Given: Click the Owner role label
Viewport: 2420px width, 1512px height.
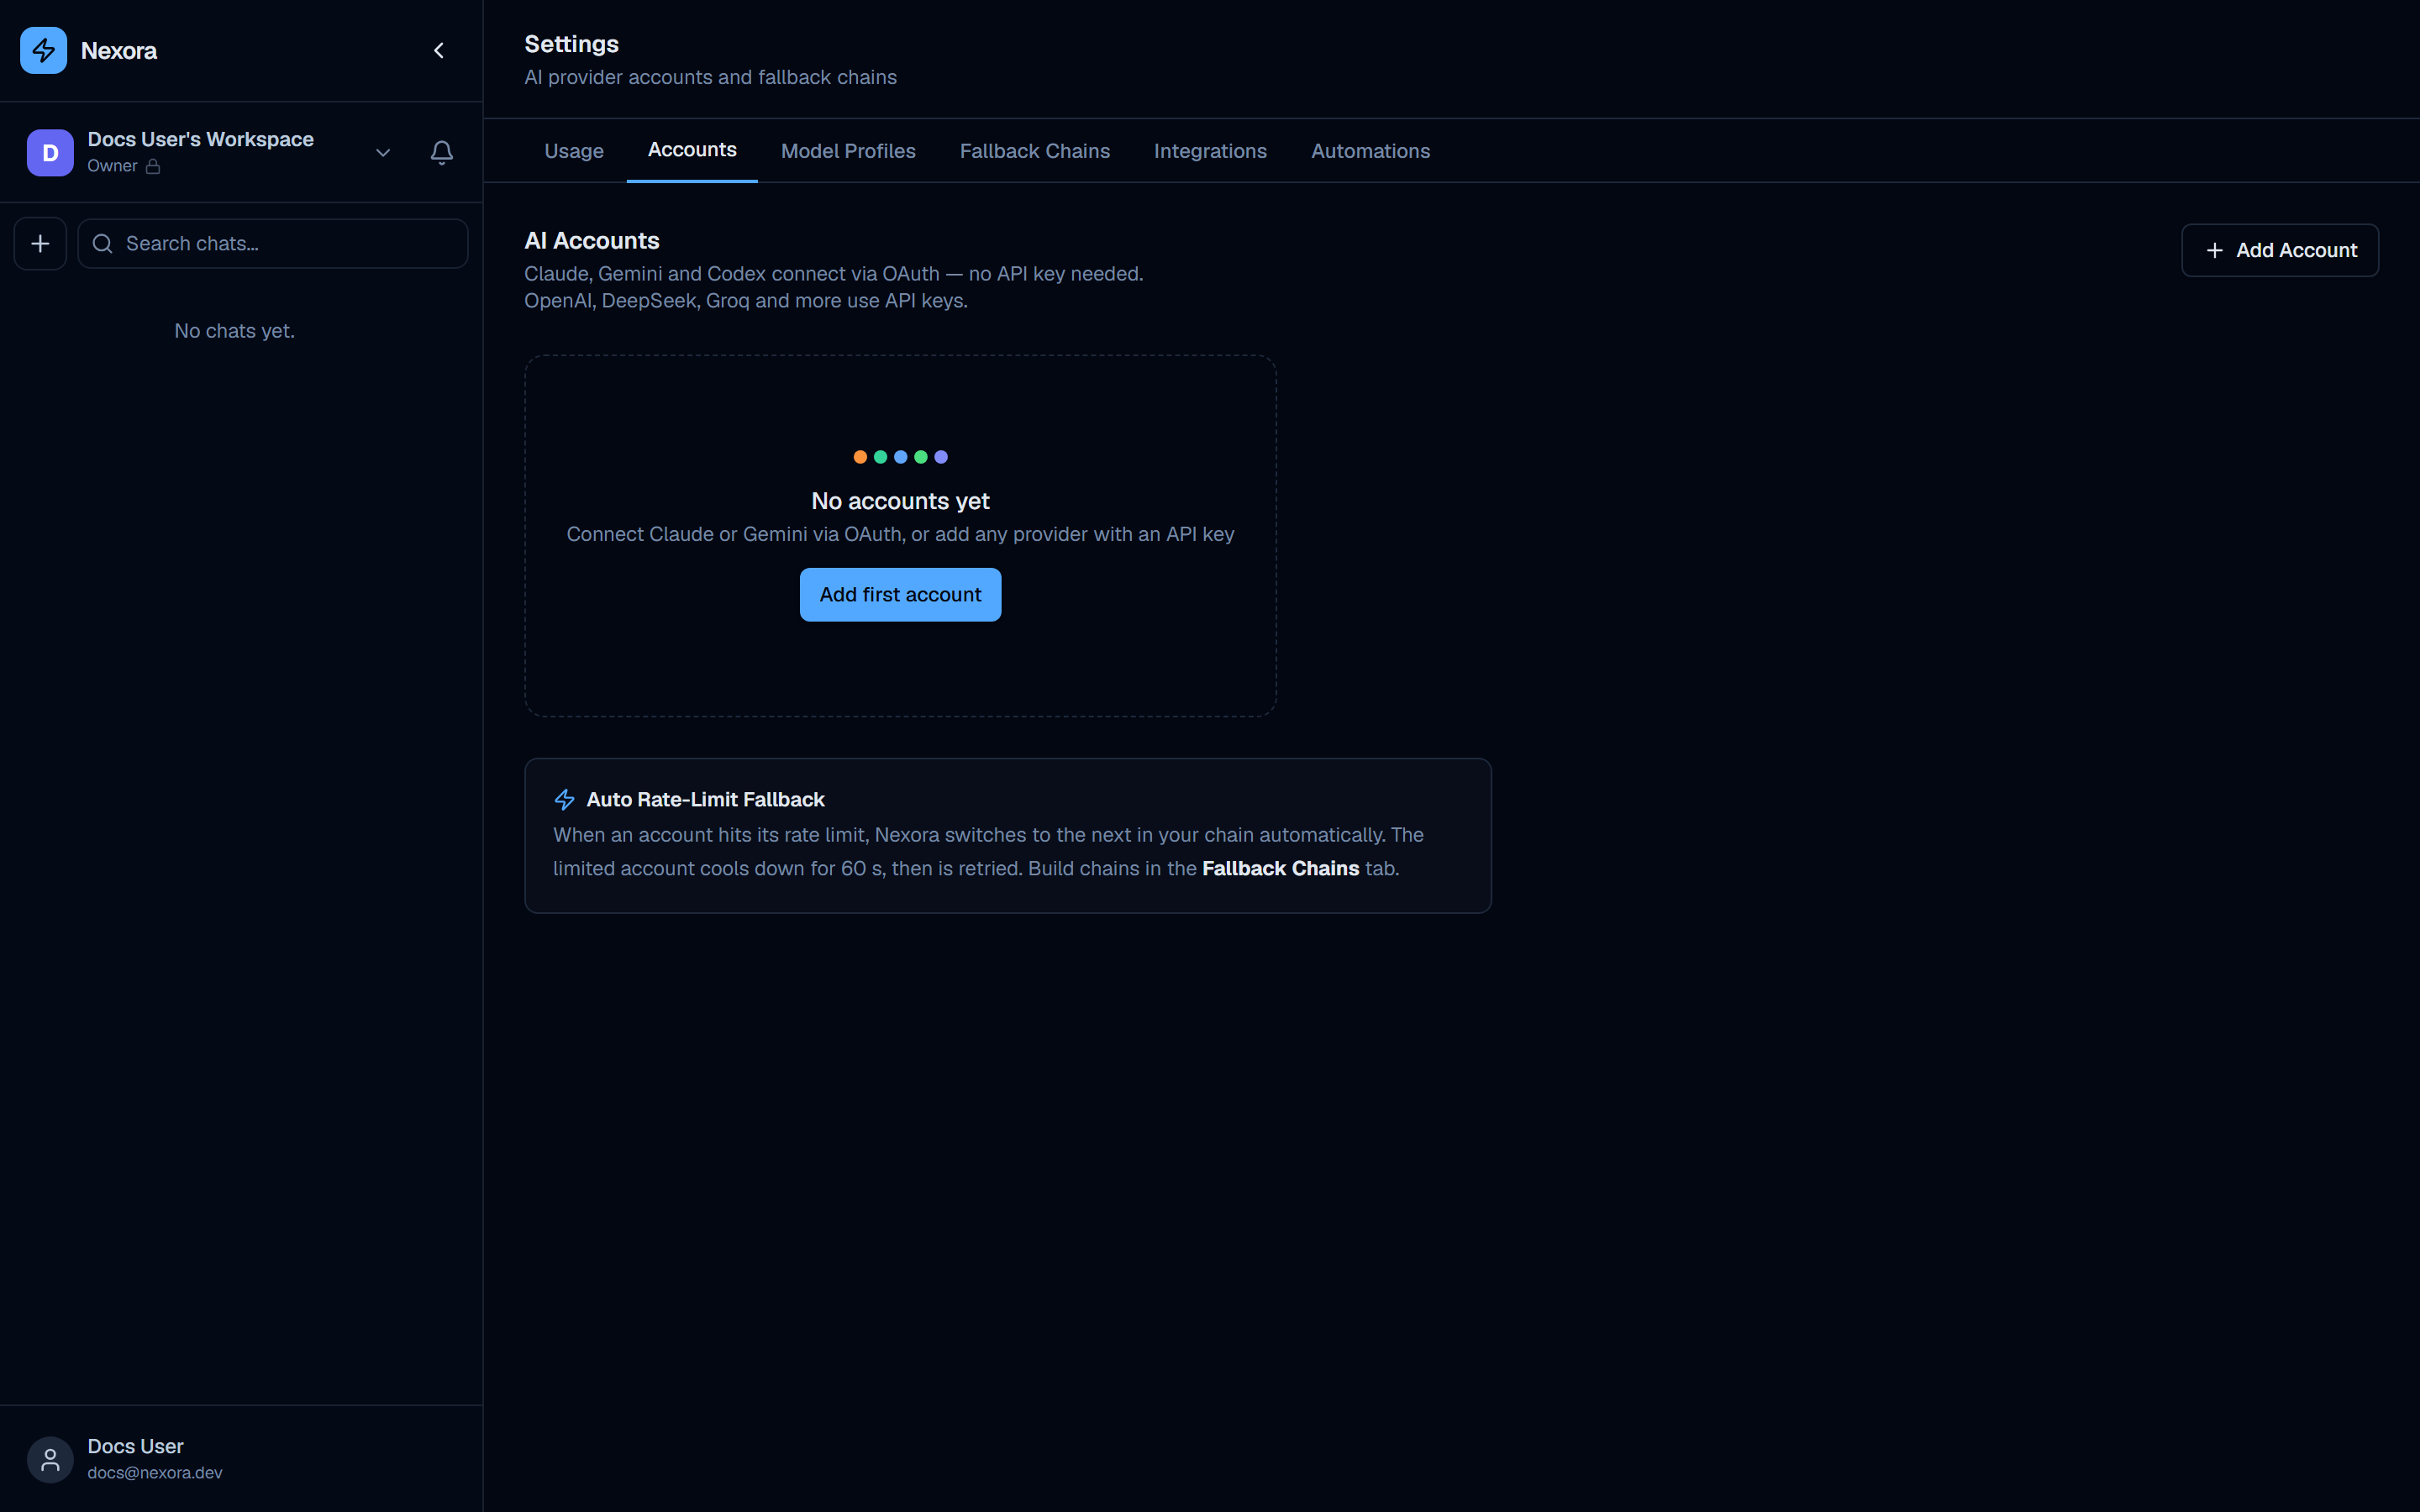Looking at the screenshot, I should click(112, 166).
